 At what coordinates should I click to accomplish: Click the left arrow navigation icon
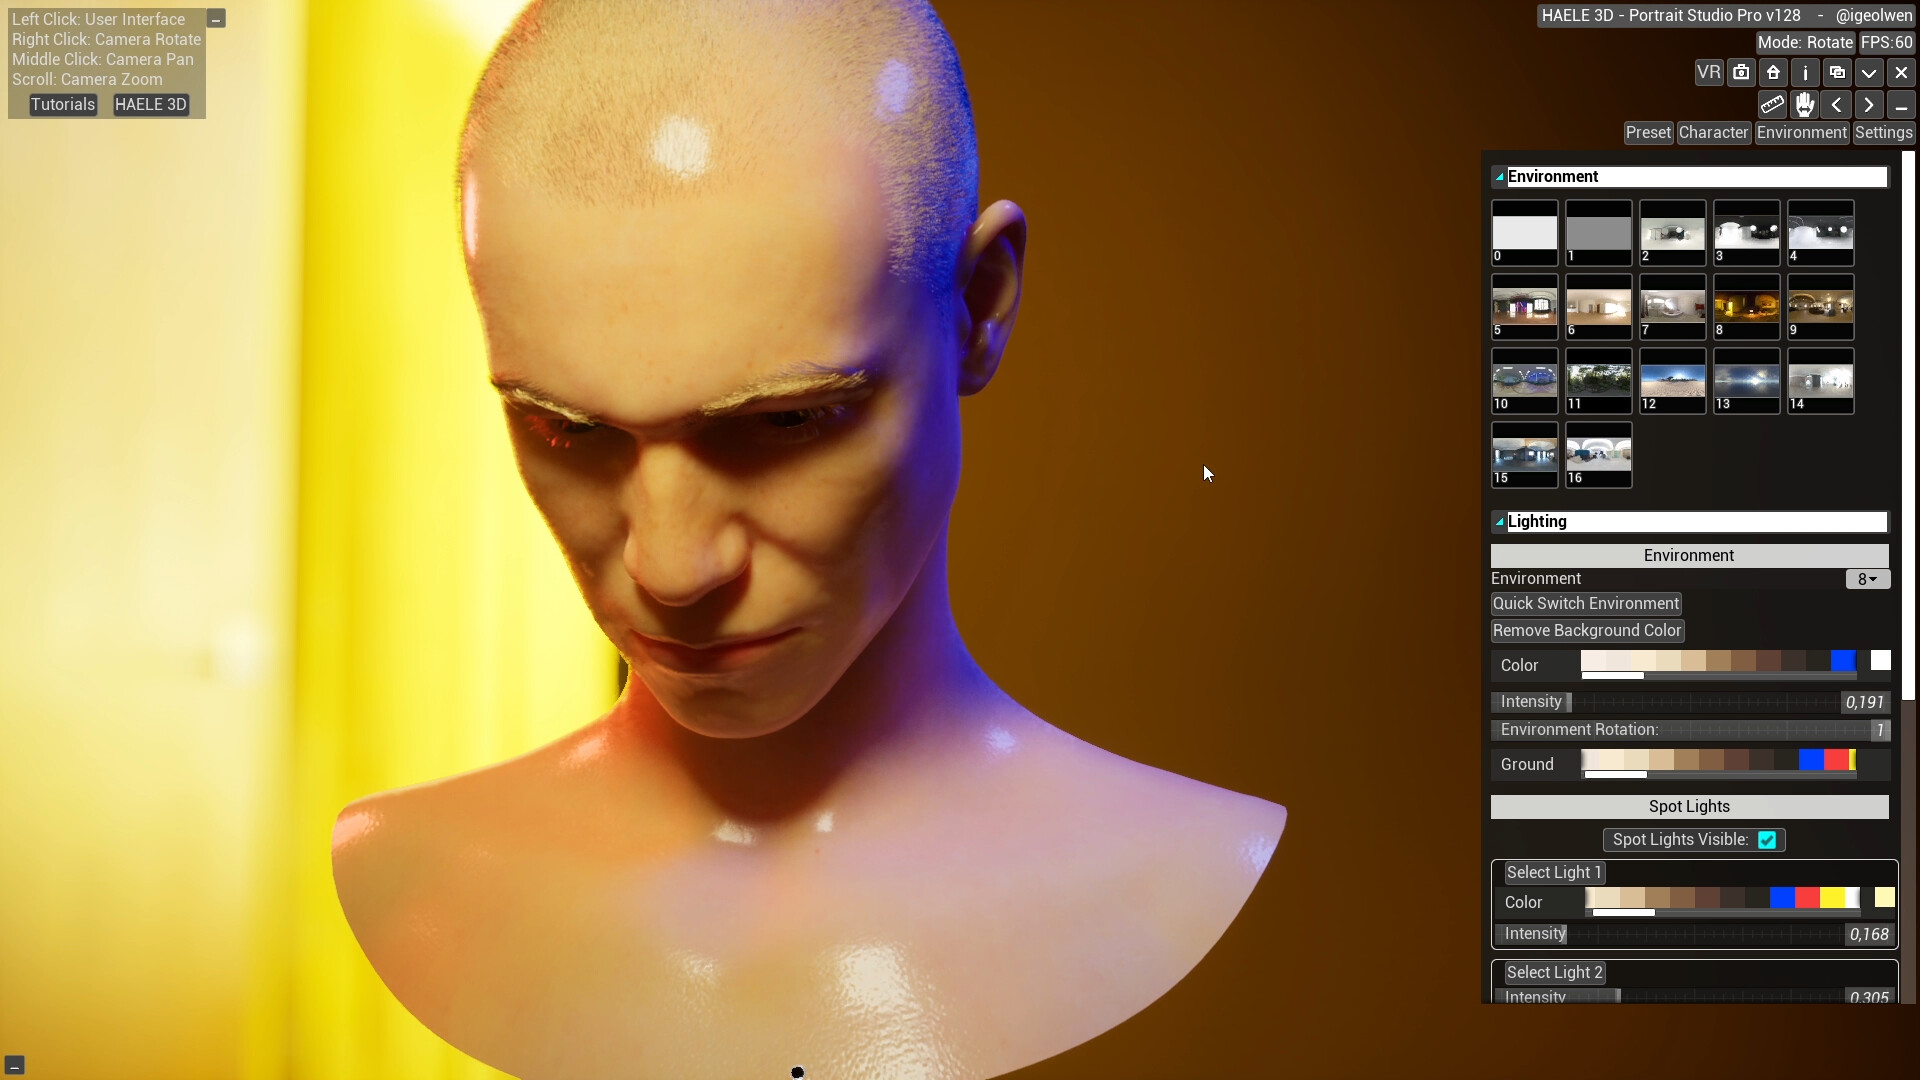(x=1836, y=104)
